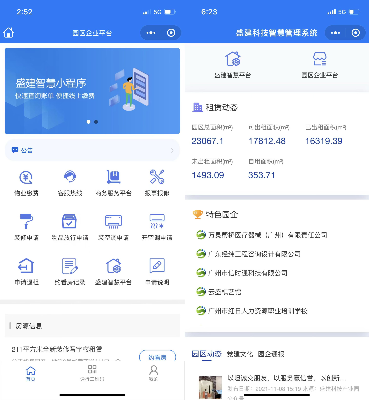Tap the outlined pill button in the feedback item

[x=157, y=357]
